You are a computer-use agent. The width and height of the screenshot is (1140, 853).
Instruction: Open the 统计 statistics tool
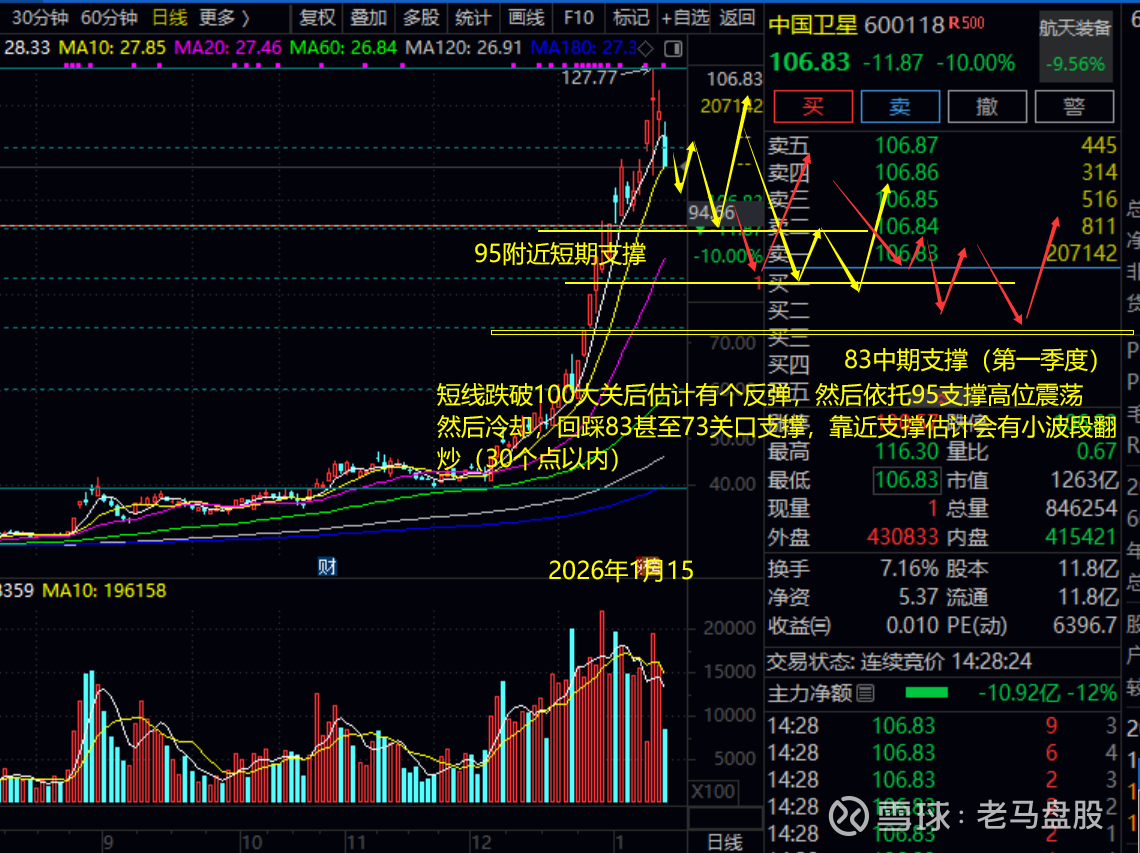[x=473, y=17]
